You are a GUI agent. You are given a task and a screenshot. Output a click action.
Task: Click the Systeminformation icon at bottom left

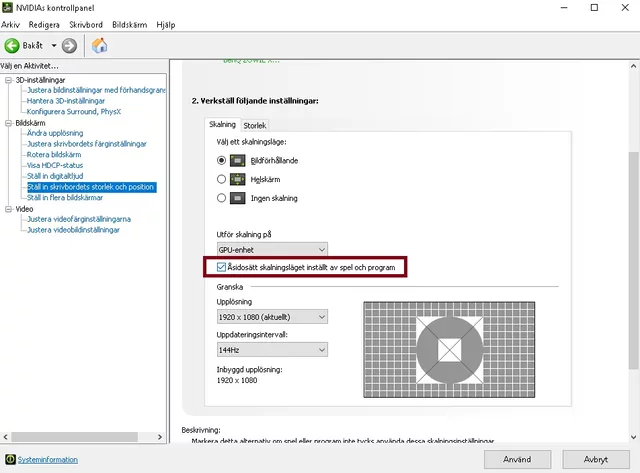[8, 460]
